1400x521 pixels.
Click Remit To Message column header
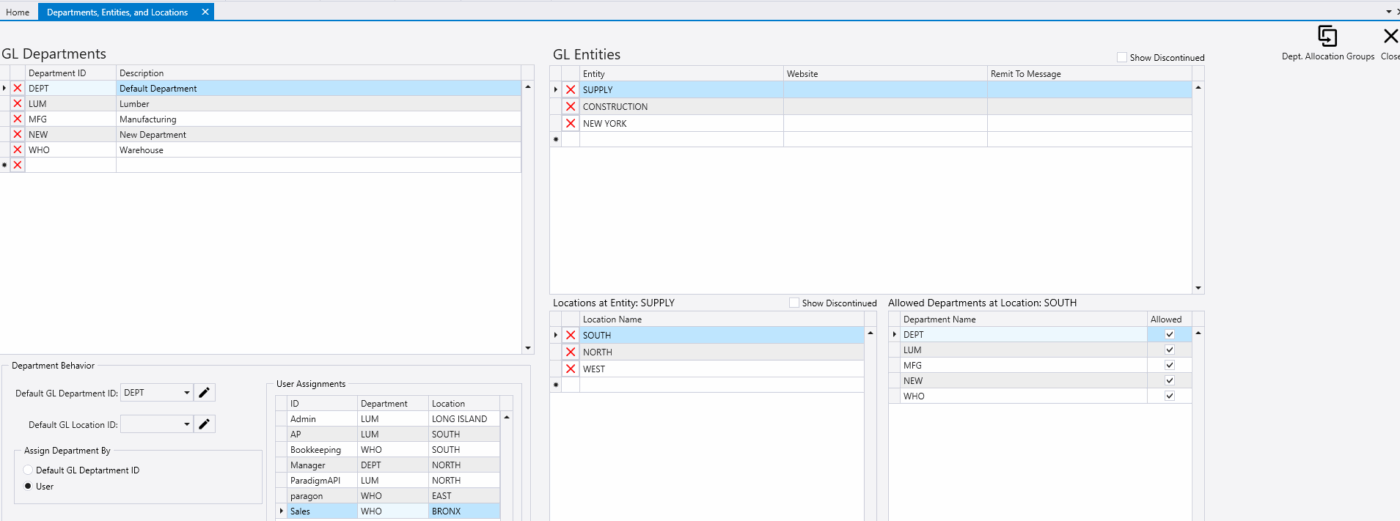point(1089,74)
